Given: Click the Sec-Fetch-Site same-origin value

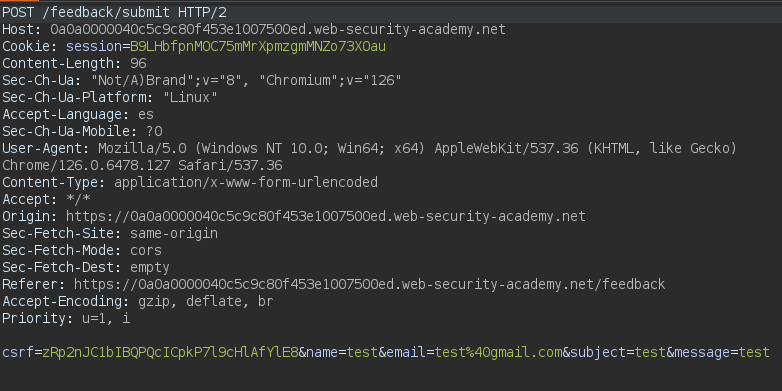Looking at the screenshot, I should click(x=174, y=233).
